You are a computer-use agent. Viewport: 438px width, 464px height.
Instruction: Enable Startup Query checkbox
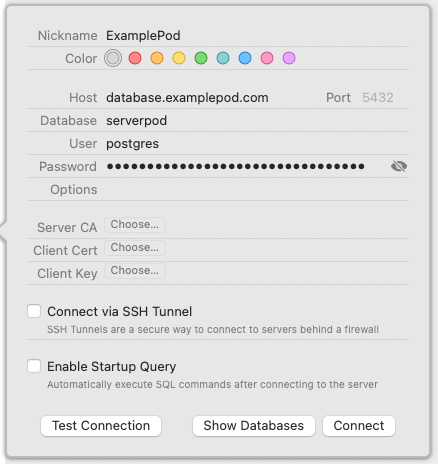click(x=34, y=366)
